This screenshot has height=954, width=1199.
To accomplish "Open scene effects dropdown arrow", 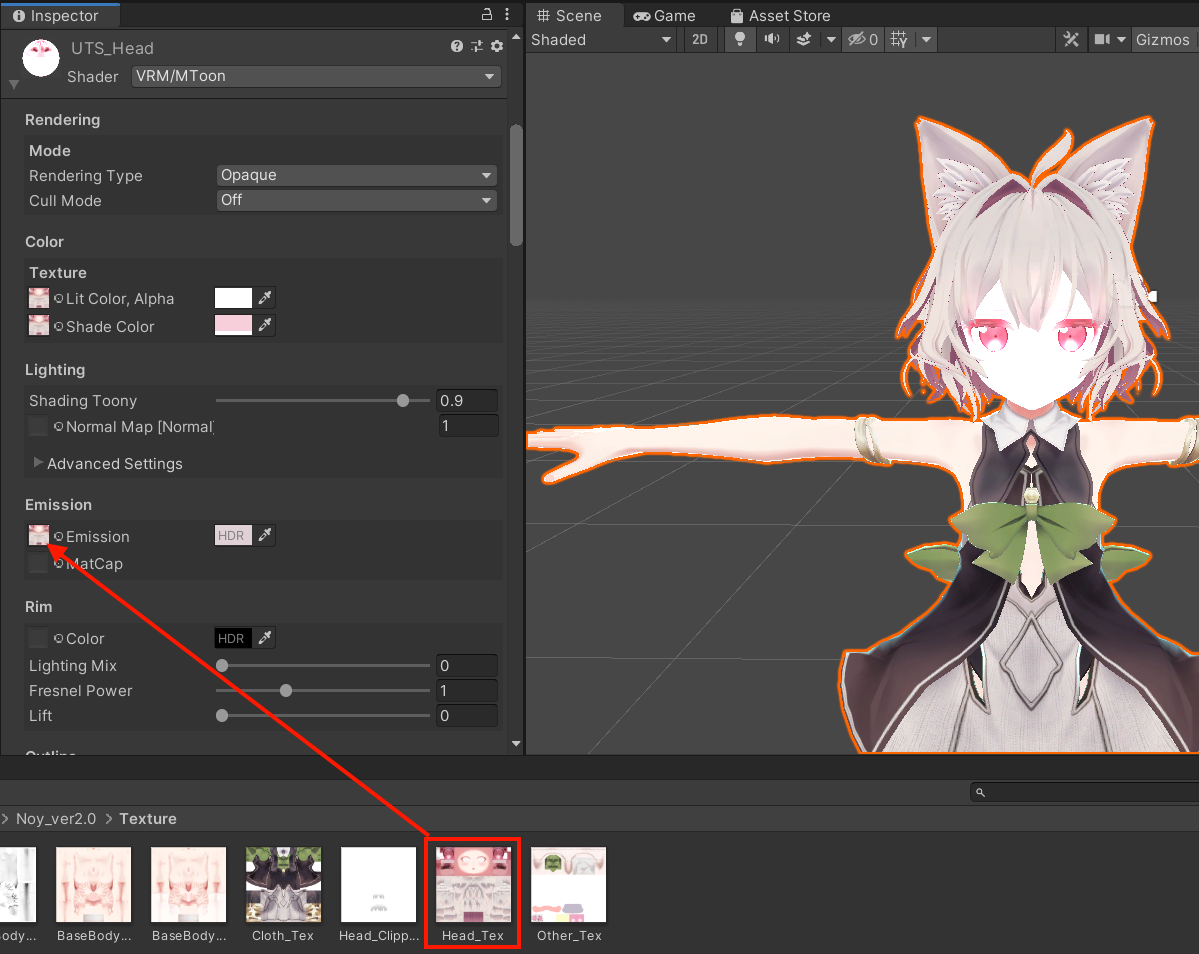I will point(830,39).
